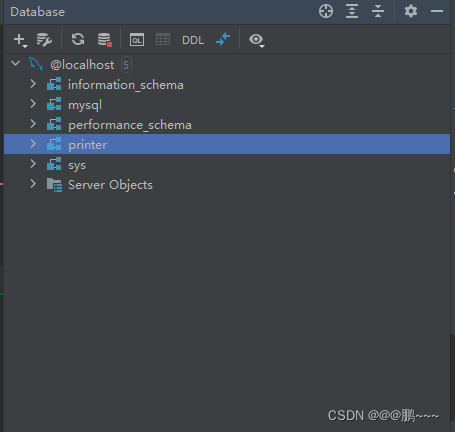This screenshot has height=432, width=455.
Task: Open the query console QL icon
Action: click(x=137, y=40)
